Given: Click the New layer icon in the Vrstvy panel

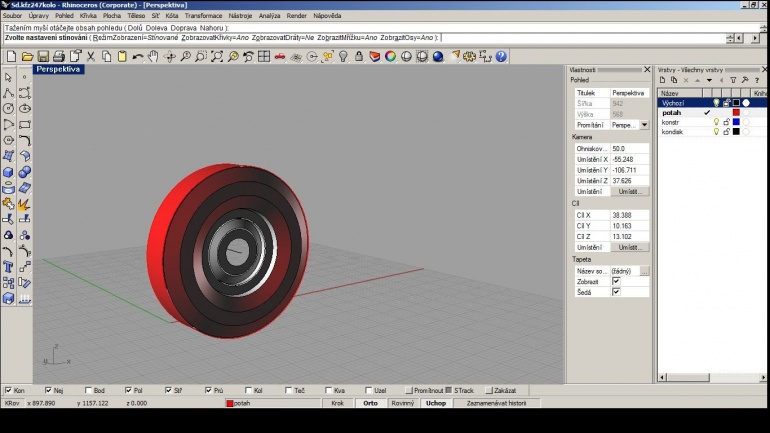Looking at the screenshot, I should click(662, 80).
